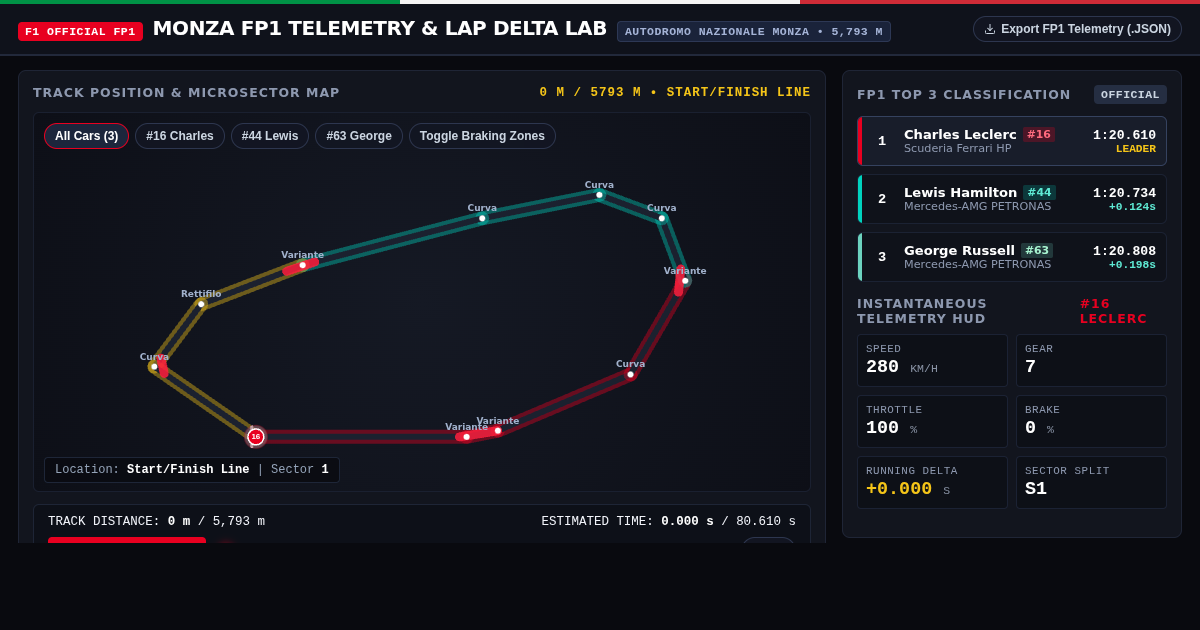
Task: Click the 1:20.734 lap time
Action: (1124, 193)
